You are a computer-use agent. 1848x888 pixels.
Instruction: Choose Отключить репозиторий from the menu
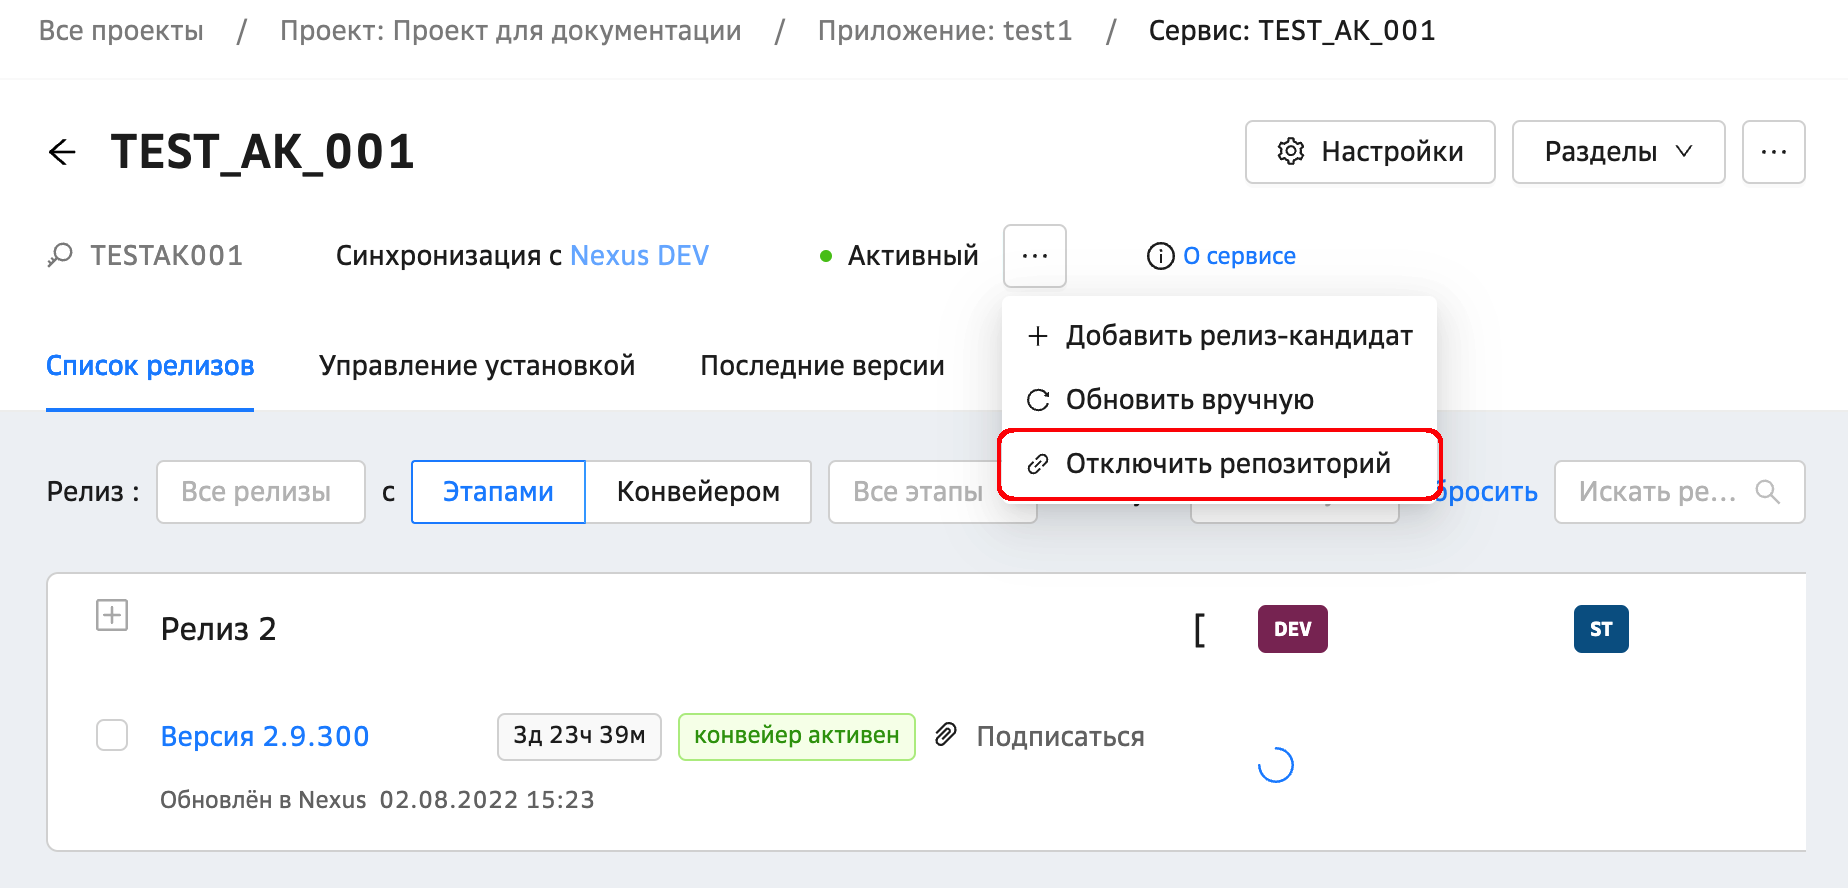[1227, 464]
